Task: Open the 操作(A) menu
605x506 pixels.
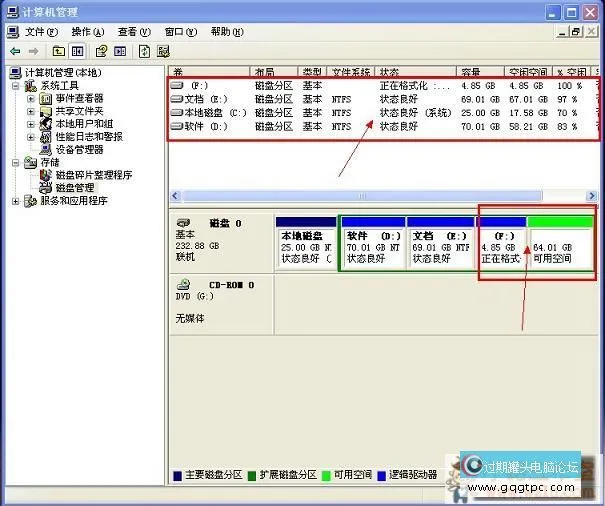Action: point(88,32)
